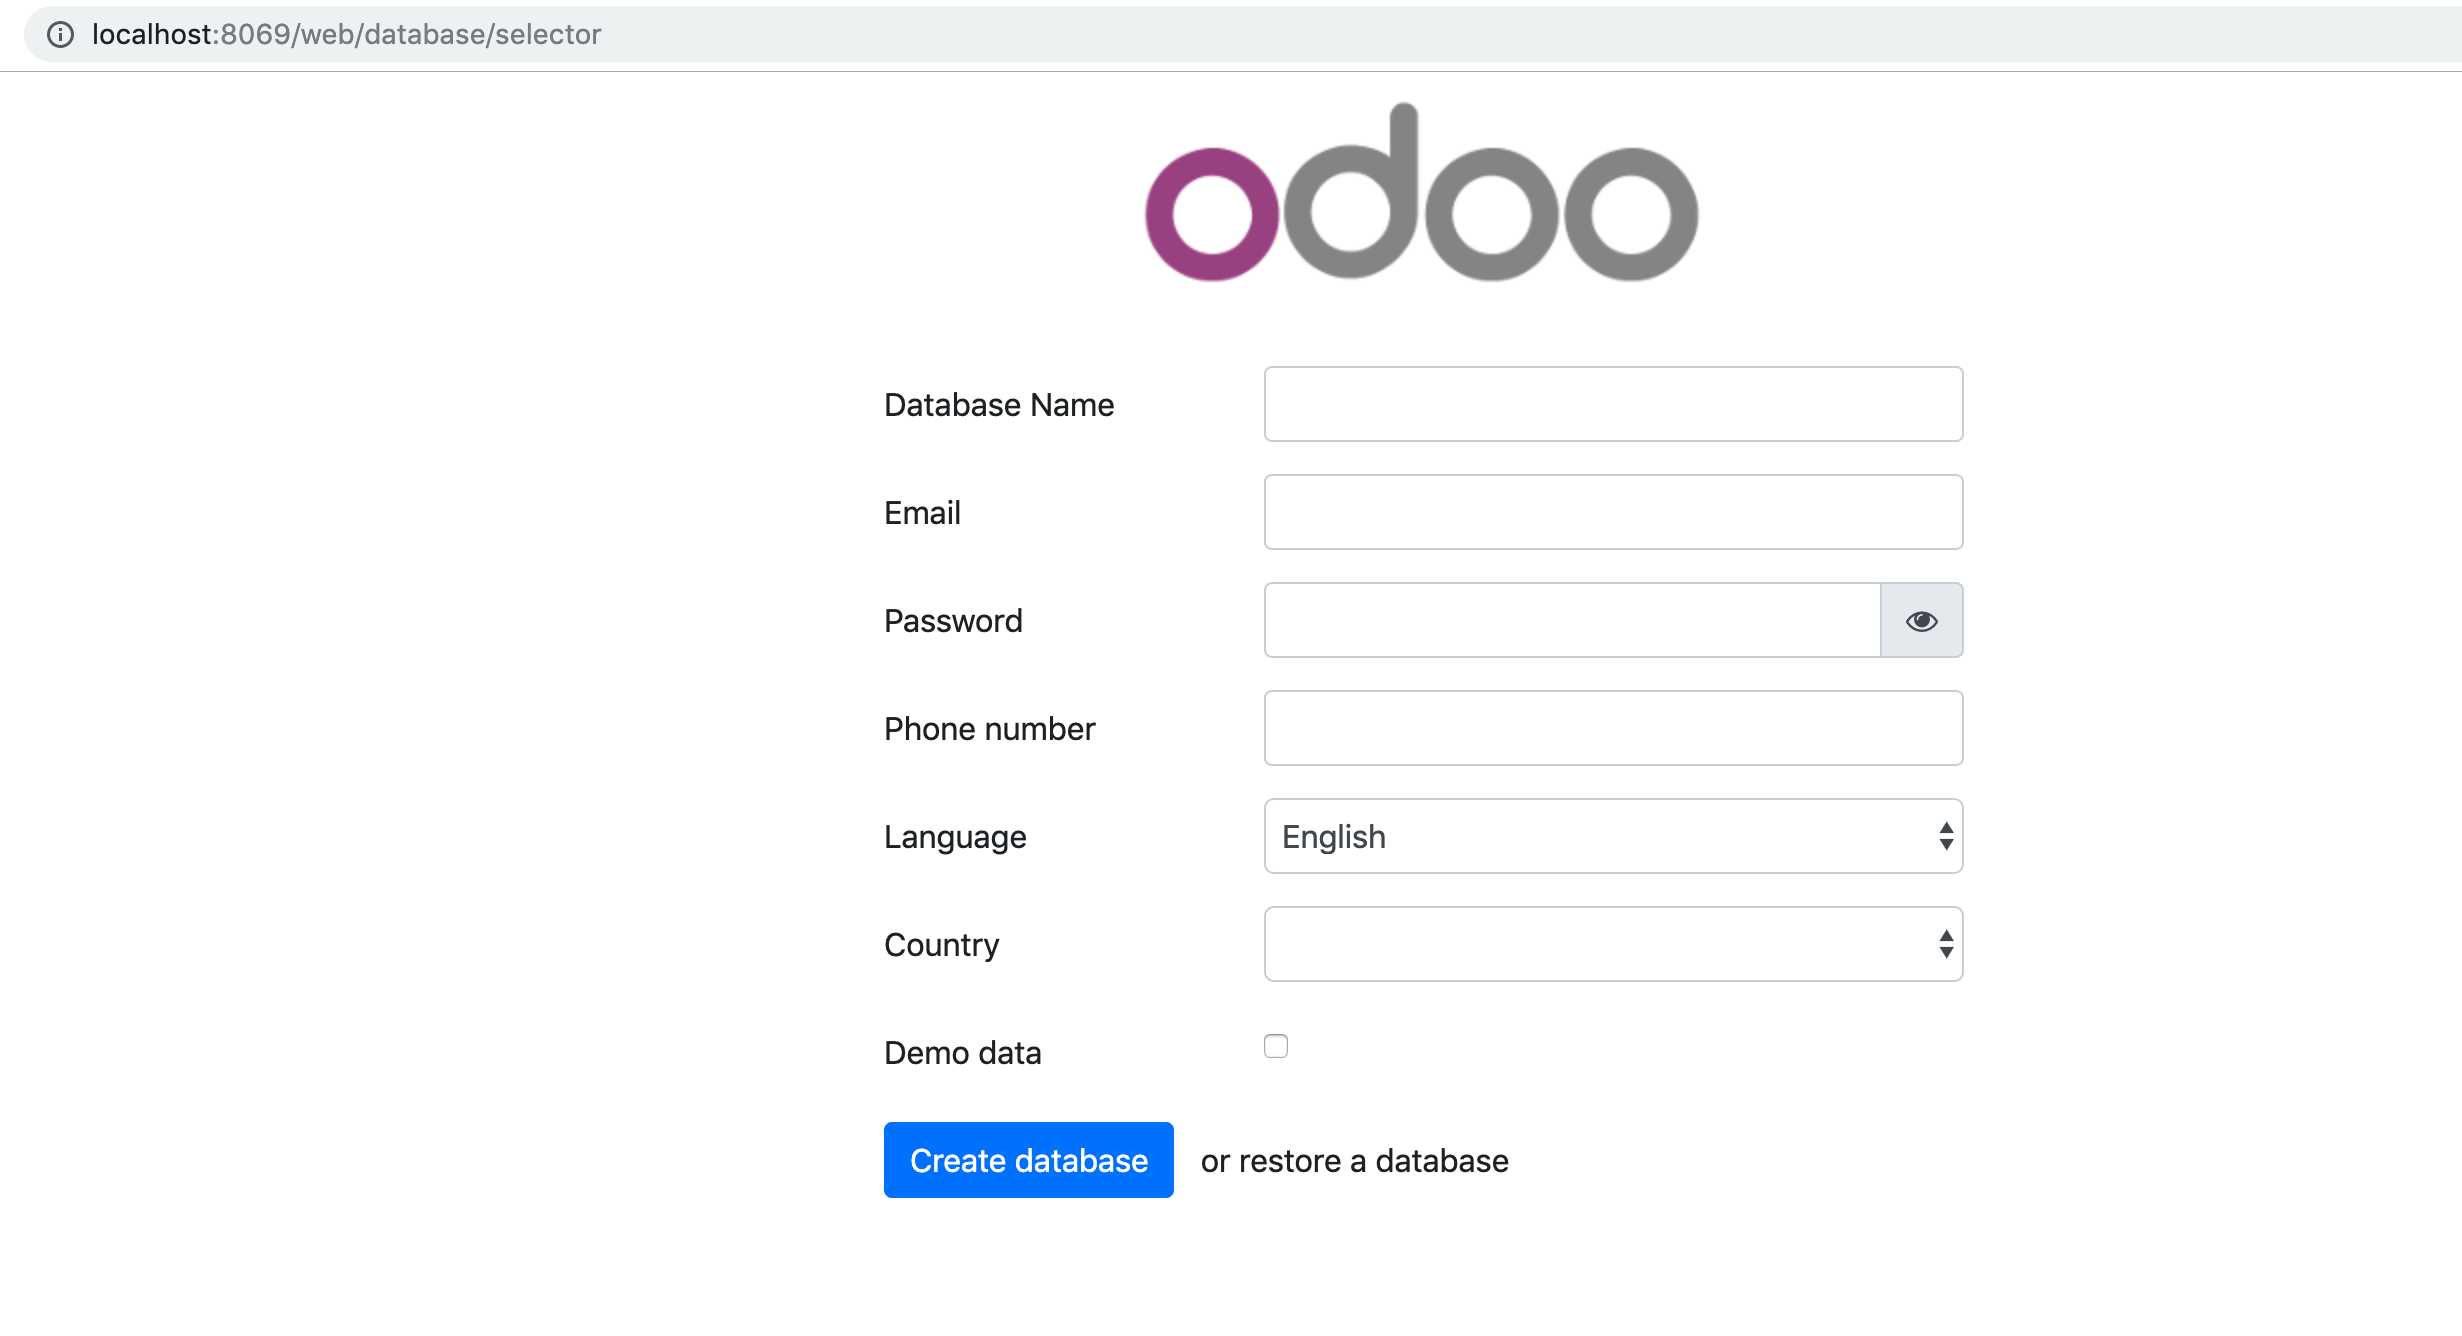
Task: Click the Country dropdown arrows
Action: [1946, 944]
